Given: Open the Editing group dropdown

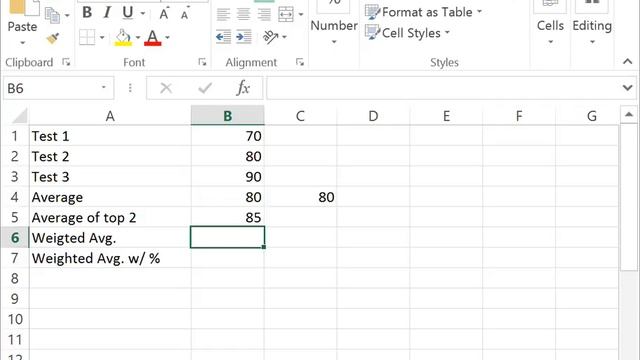Looking at the screenshot, I should pos(592,42).
